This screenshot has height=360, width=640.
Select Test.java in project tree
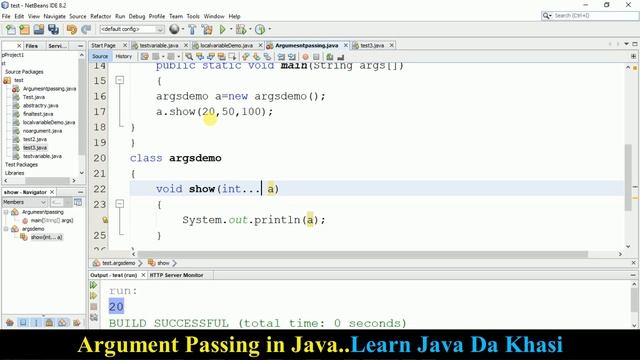[33, 97]
